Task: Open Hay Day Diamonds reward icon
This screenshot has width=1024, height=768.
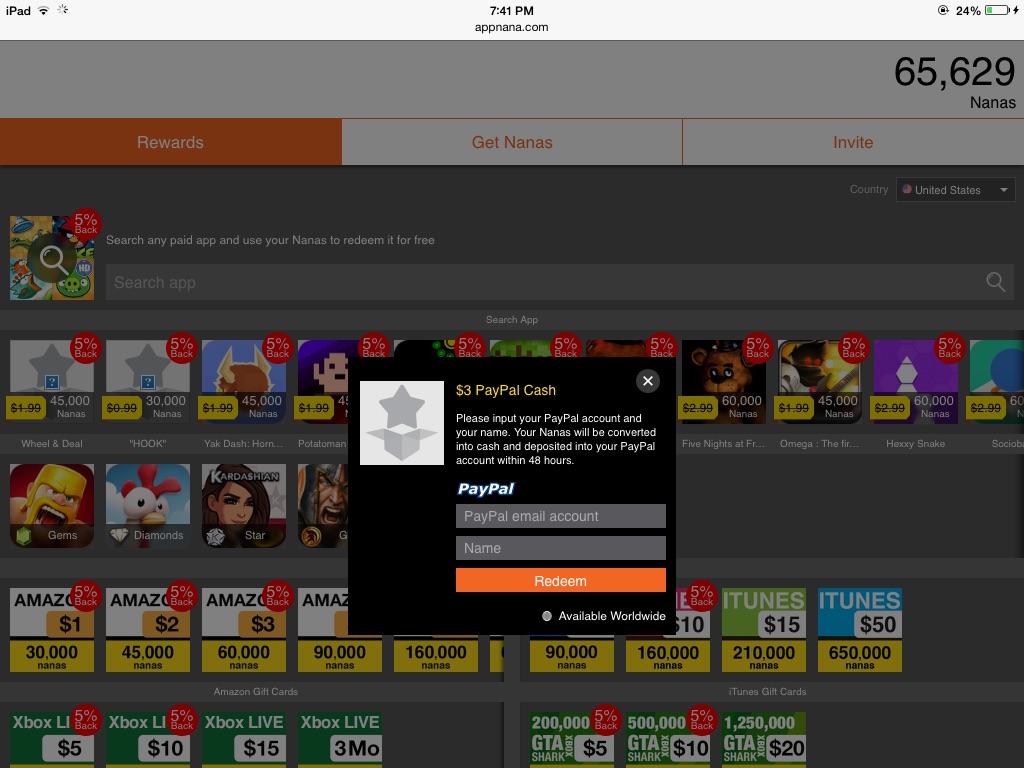Action: point(148,506)
